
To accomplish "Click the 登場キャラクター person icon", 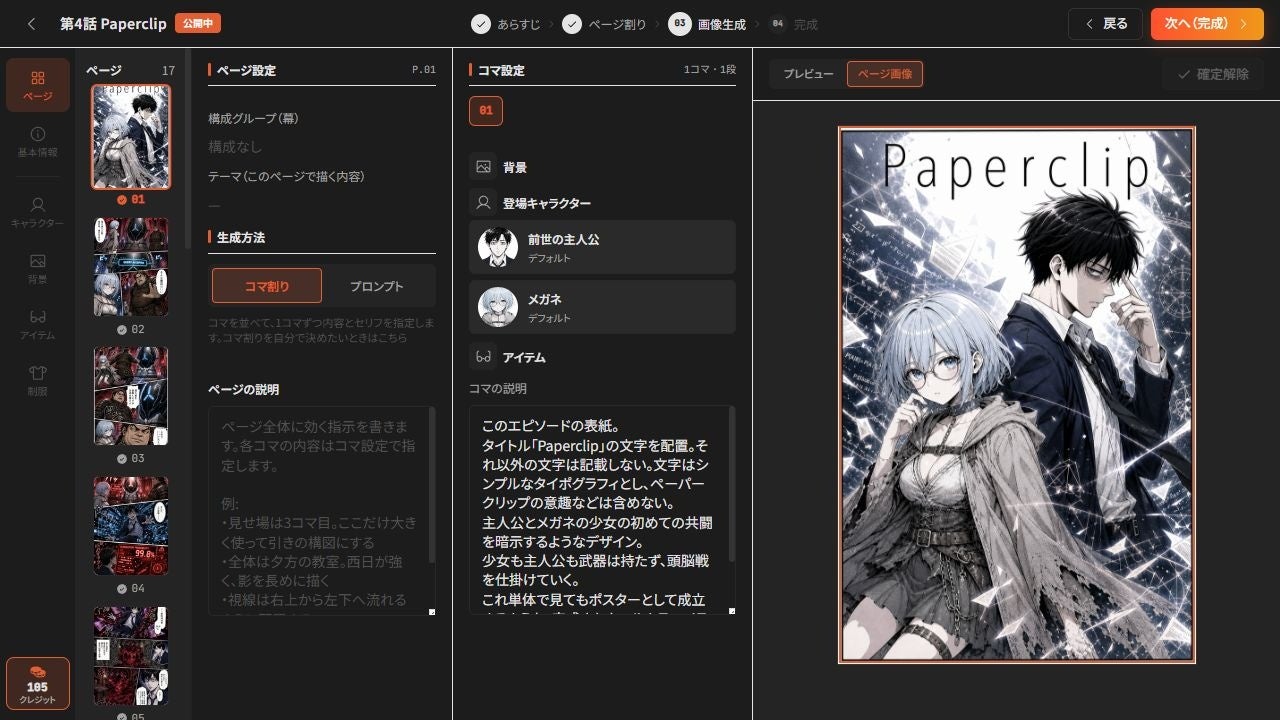I will tap(483, 203).
